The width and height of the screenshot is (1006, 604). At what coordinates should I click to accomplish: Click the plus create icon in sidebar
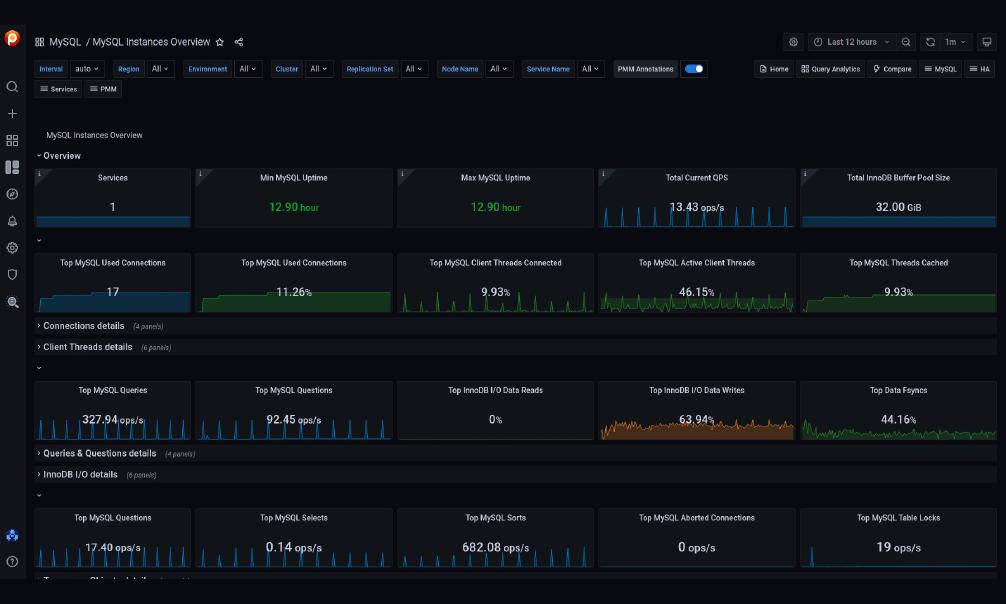click(x=12, y=114)
